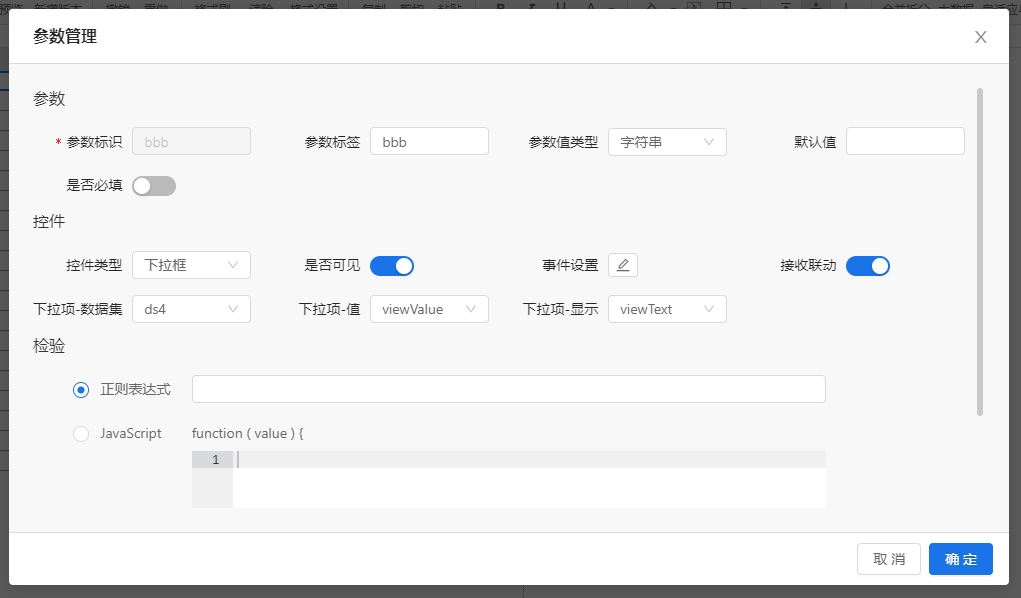This screenshot has width=1021, height=598.
Task: Click the line number 1 gutter
Action: 212,460
